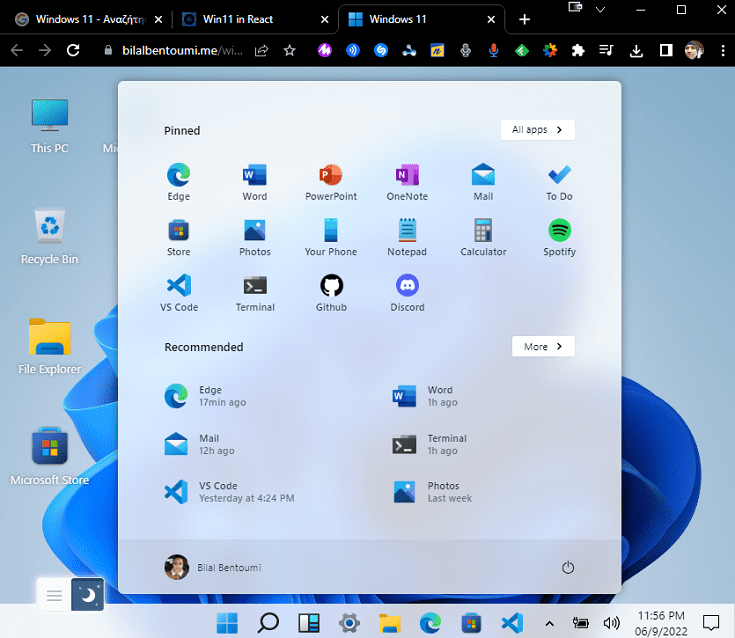735x638 pixels.
Task: Open the Calculator app
Action: point(483,238)
